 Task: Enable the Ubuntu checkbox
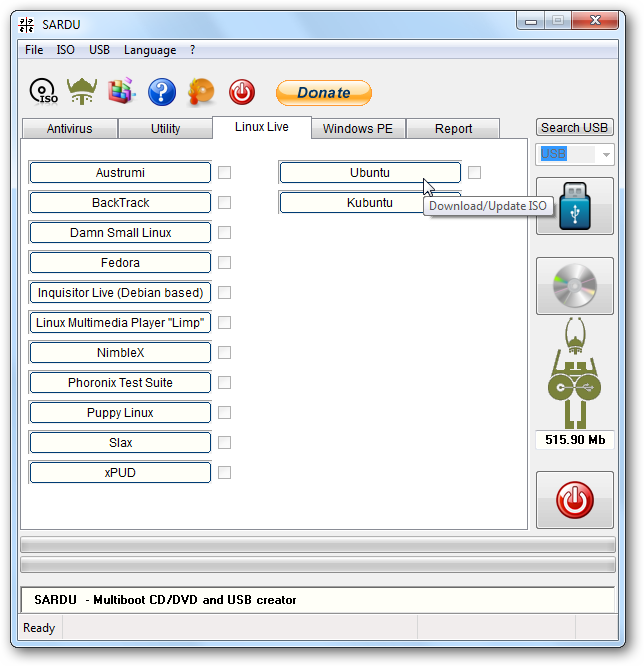tap(475, 172)
